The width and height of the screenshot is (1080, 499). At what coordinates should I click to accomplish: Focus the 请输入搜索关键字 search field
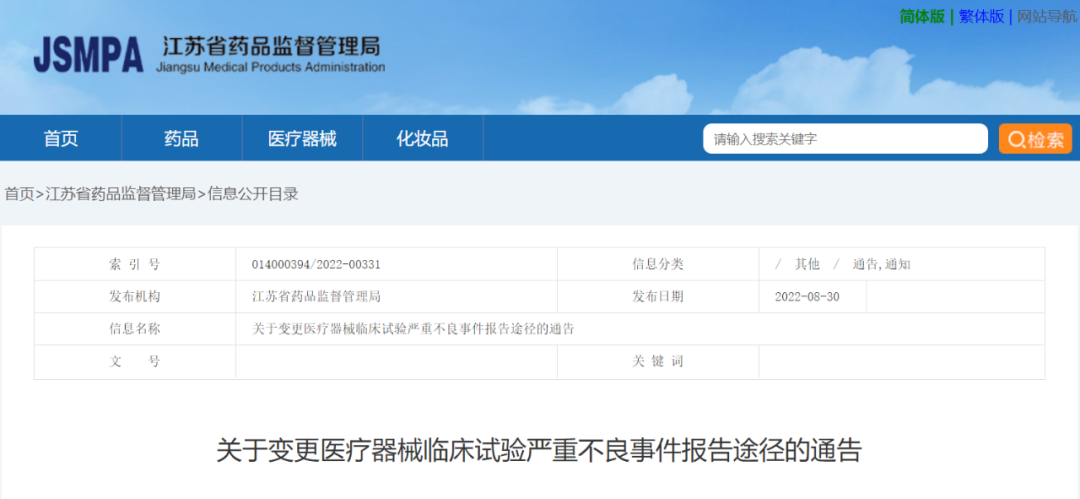click(845, 139)
